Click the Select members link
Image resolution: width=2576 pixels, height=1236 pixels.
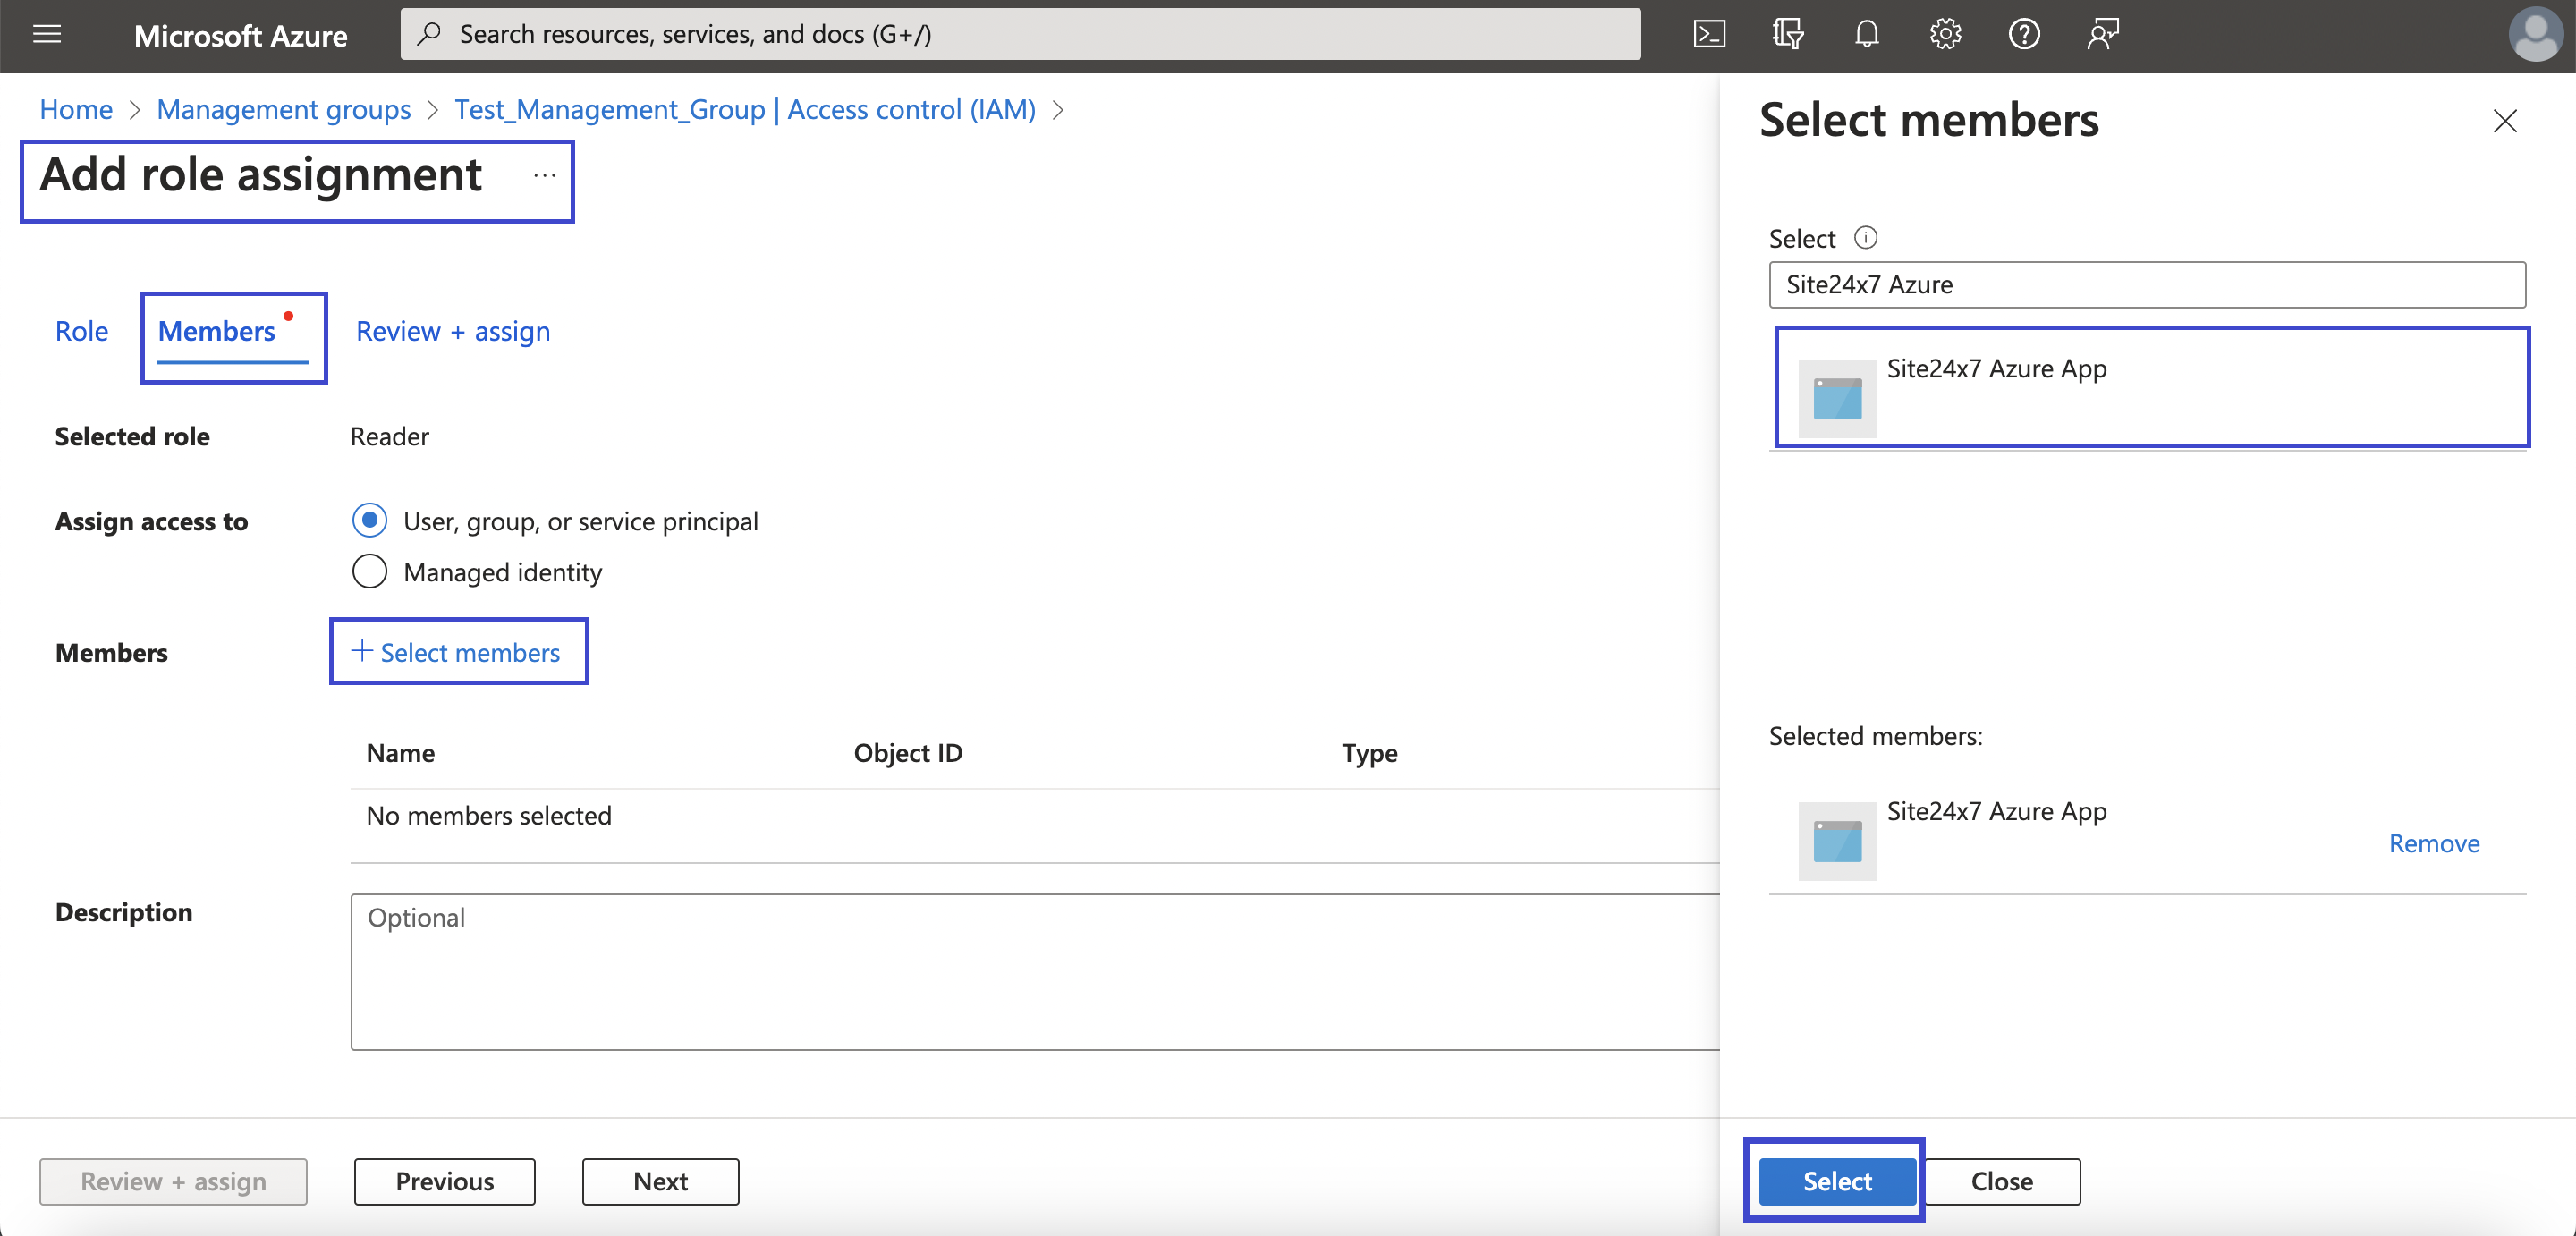(458, 652)
